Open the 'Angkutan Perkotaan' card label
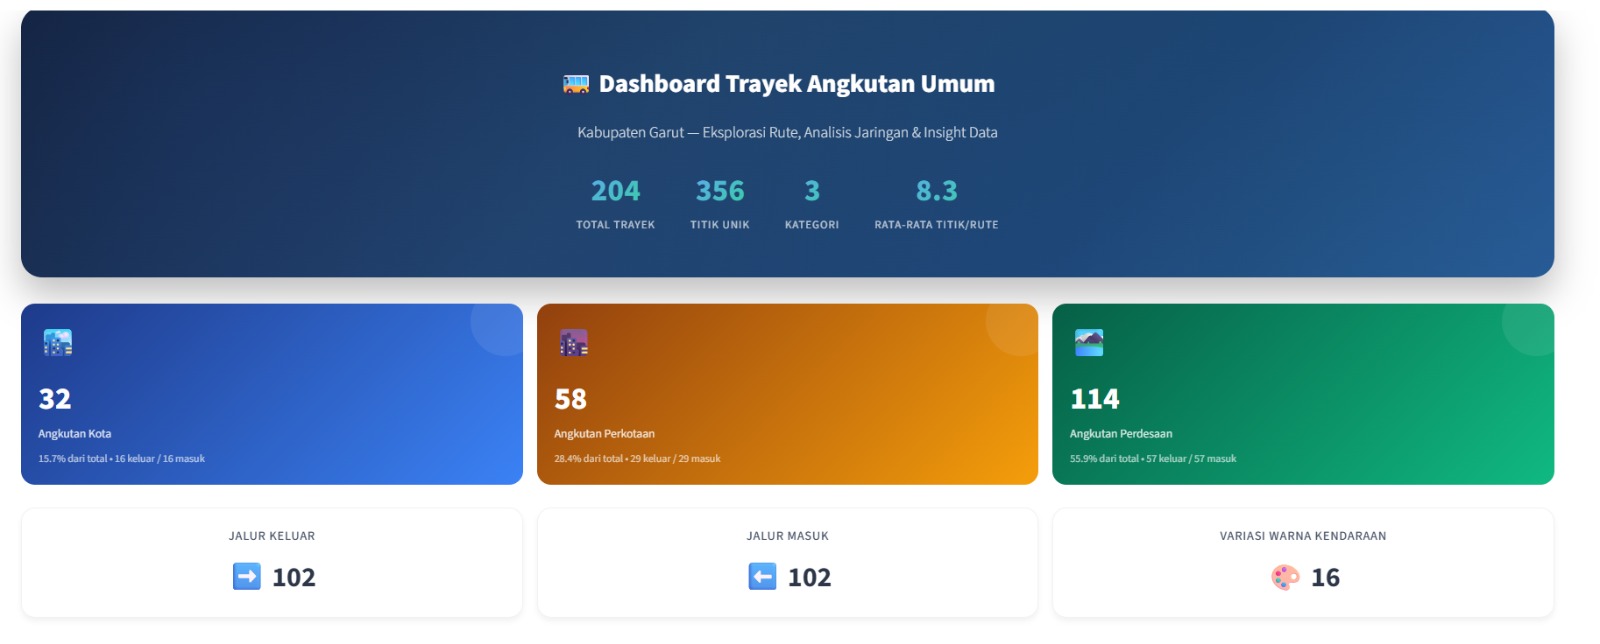 click(605, 434)
